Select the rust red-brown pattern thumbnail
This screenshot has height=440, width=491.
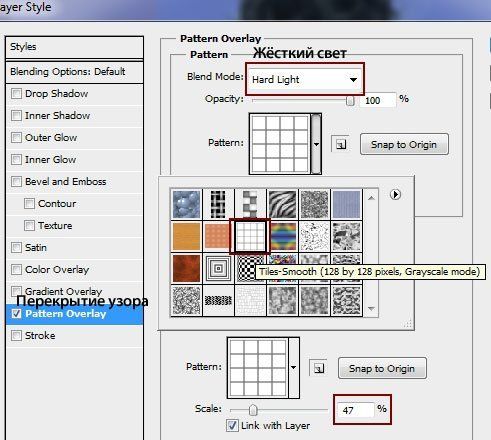coord(186,268)
